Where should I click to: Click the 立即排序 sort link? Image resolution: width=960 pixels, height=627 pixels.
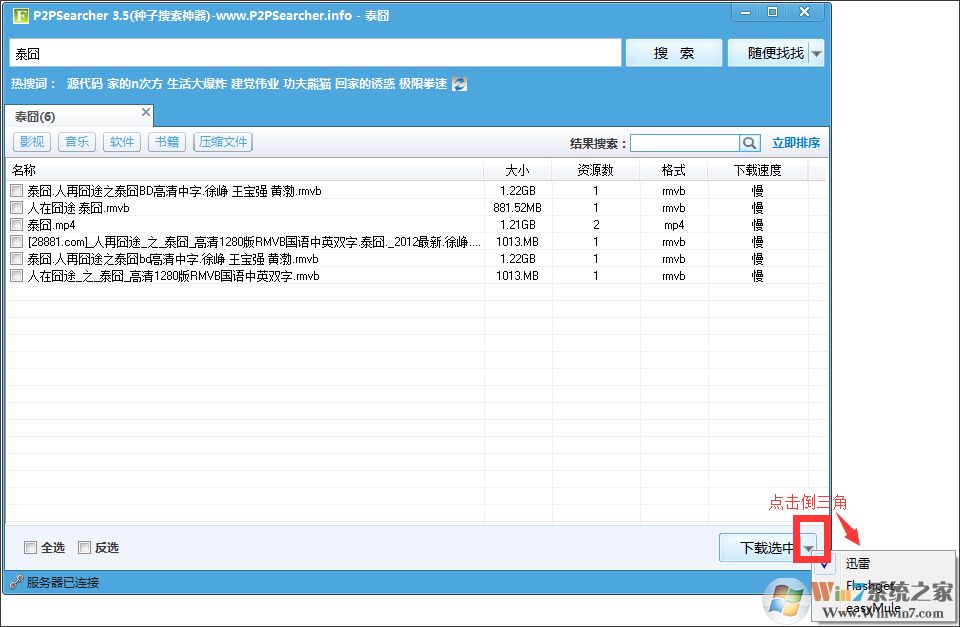point(797,143)
